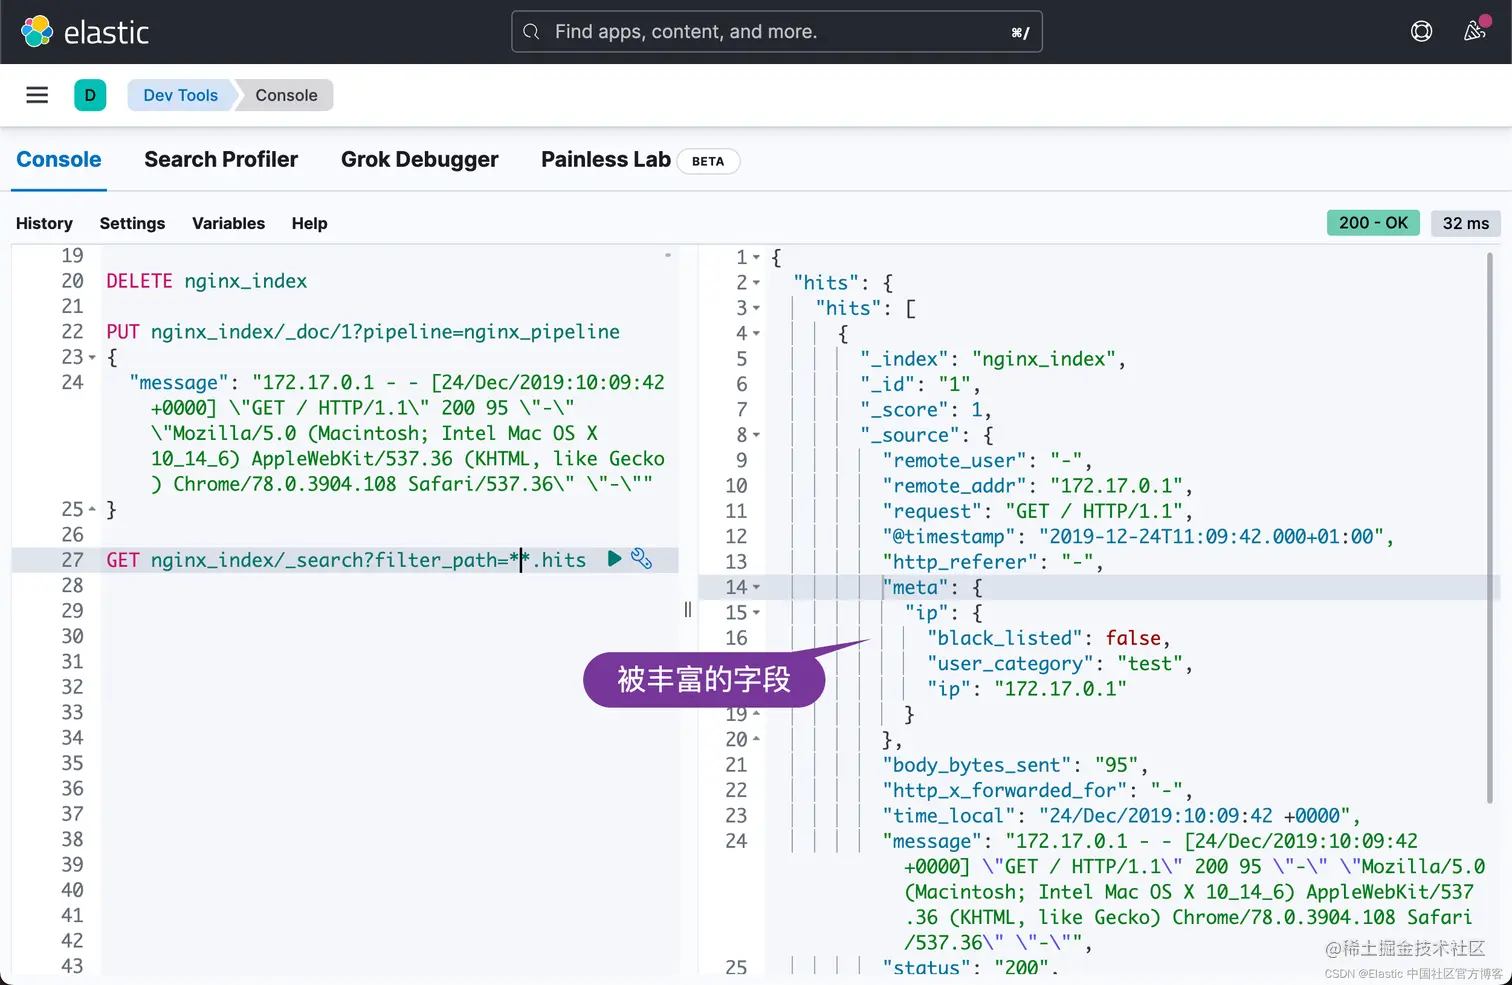1512x985 pixels.
Task: Click the "user_category": "test" line
Action: point(1060,664)
